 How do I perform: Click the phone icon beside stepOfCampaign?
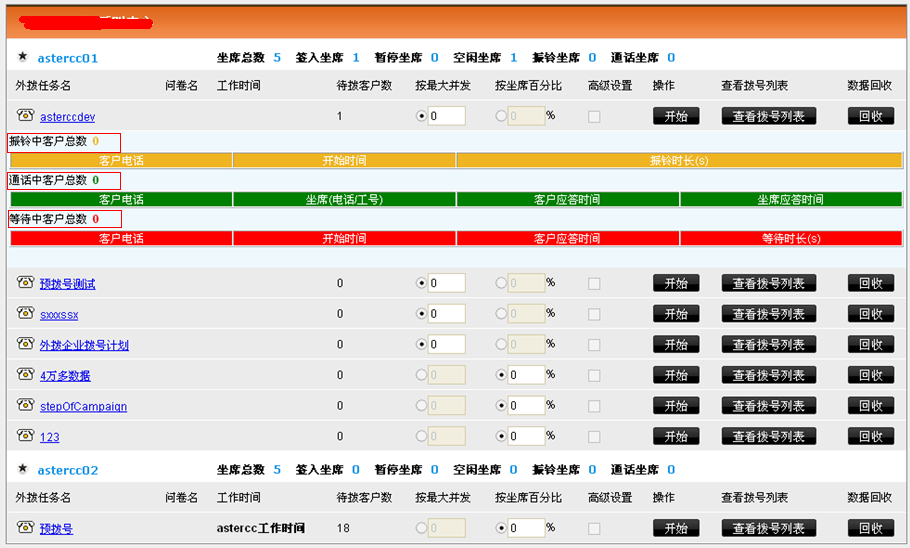(26, 405)
